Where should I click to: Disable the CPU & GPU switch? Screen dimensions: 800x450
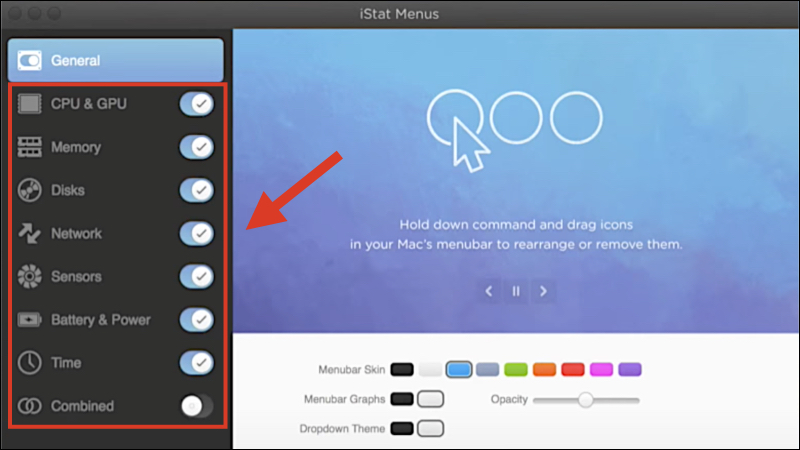(196, 104)
